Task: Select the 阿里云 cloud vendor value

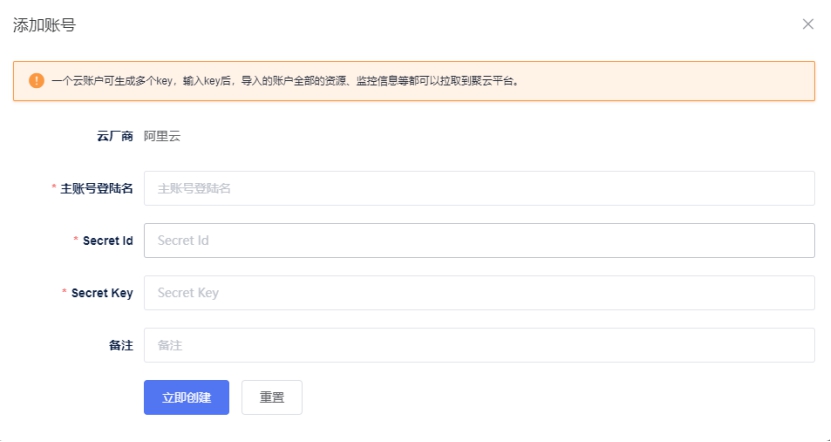Action: click(x=162, y=136)
